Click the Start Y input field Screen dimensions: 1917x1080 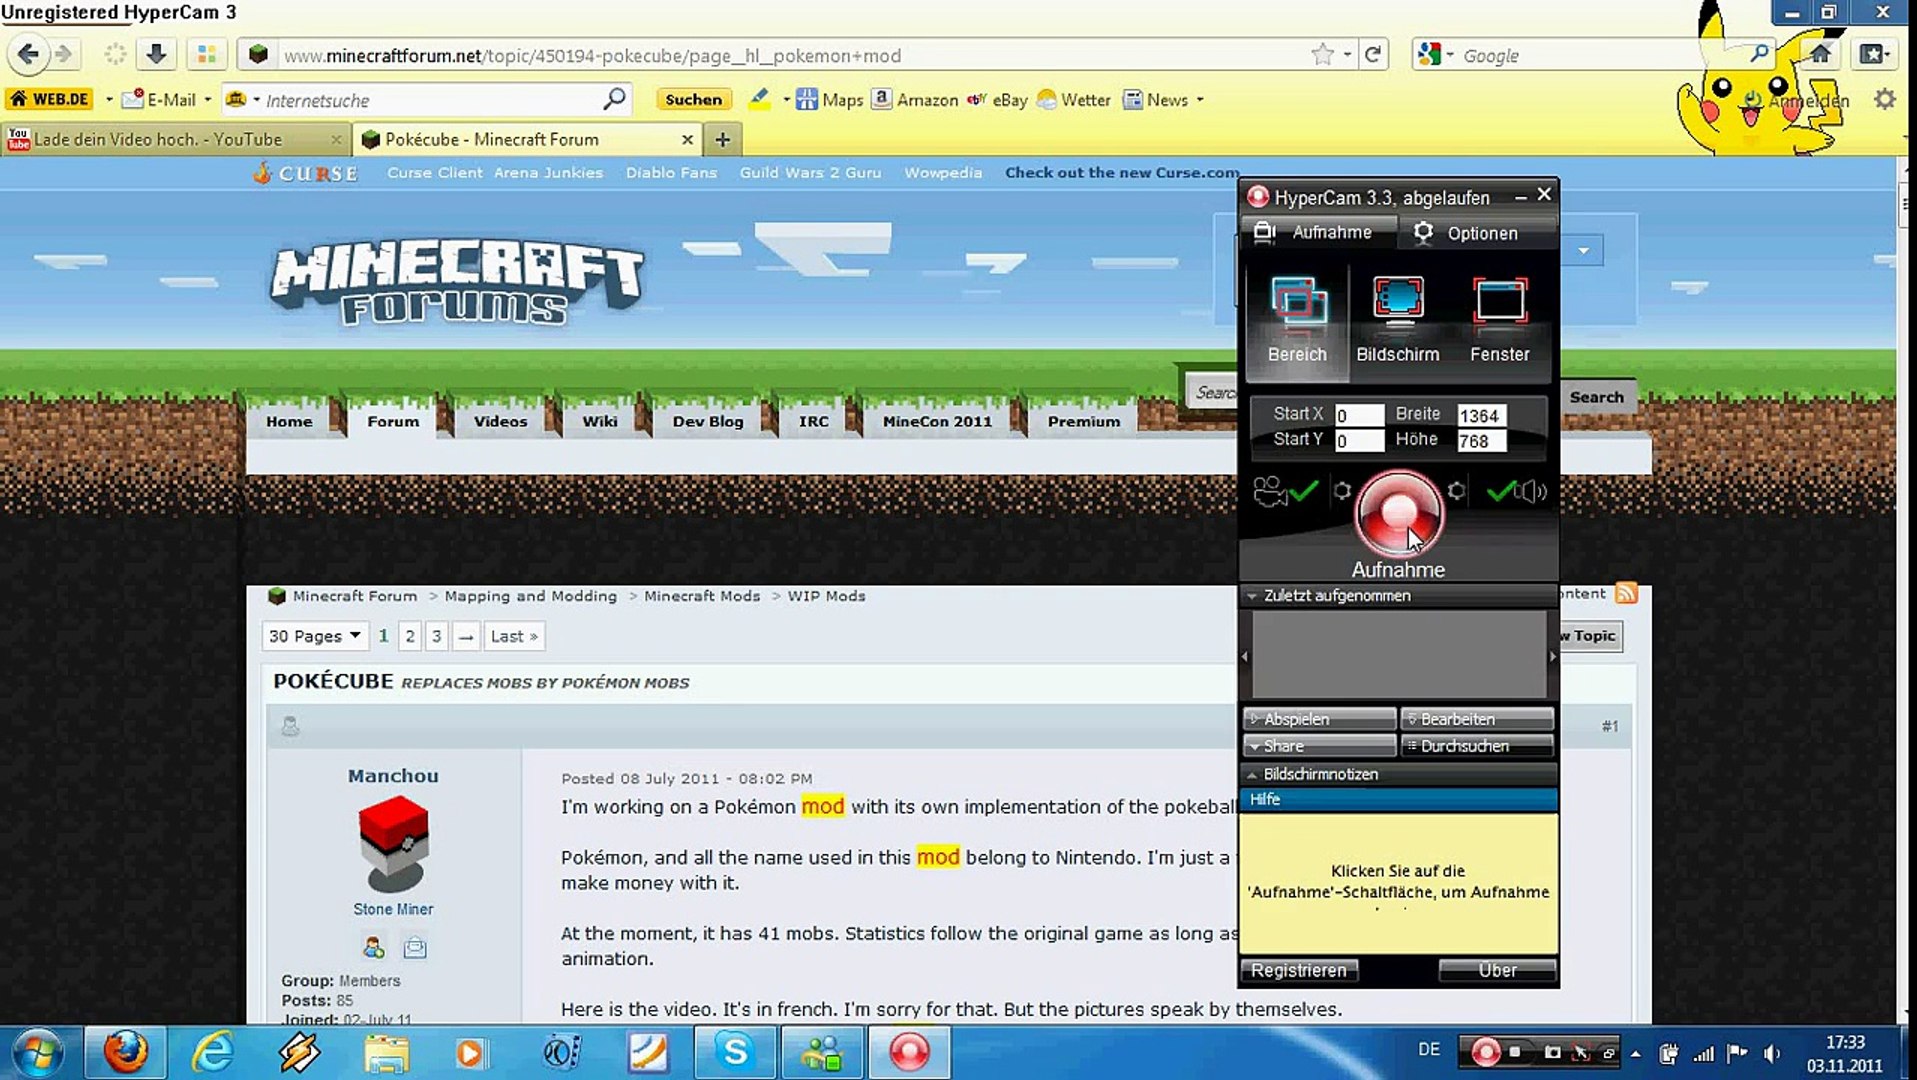1359,441
